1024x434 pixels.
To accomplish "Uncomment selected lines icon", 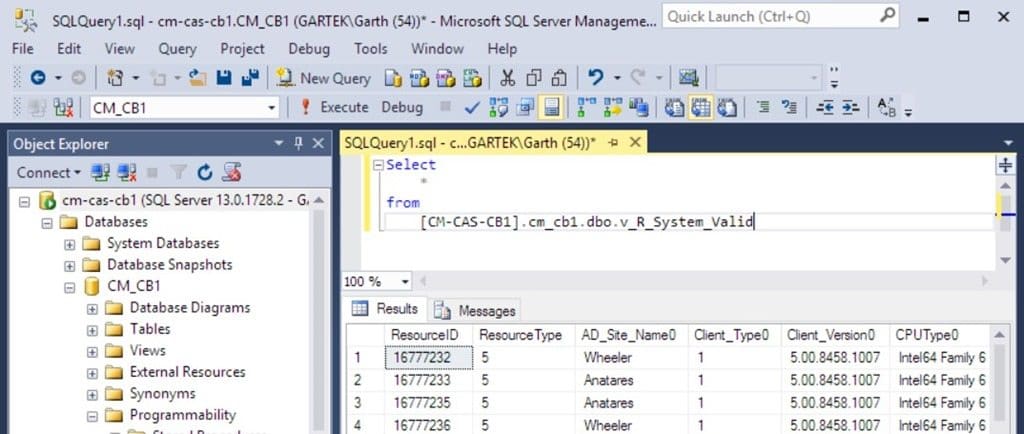I will coord(790,108).
